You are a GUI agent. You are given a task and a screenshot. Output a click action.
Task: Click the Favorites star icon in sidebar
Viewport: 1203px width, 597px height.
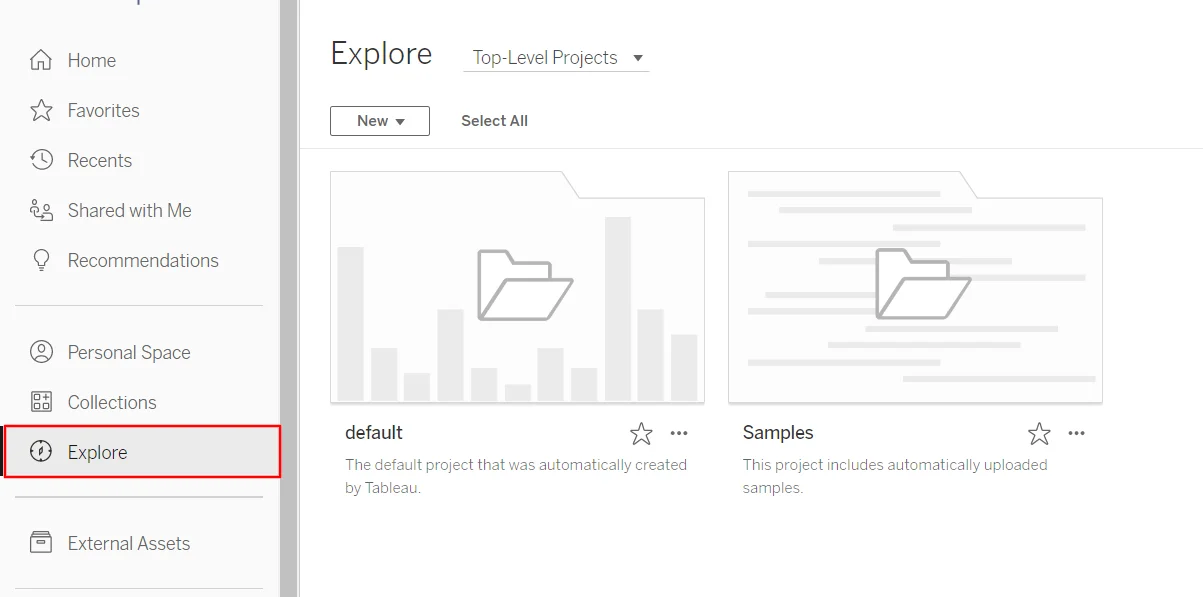click(x=41, y=110)
